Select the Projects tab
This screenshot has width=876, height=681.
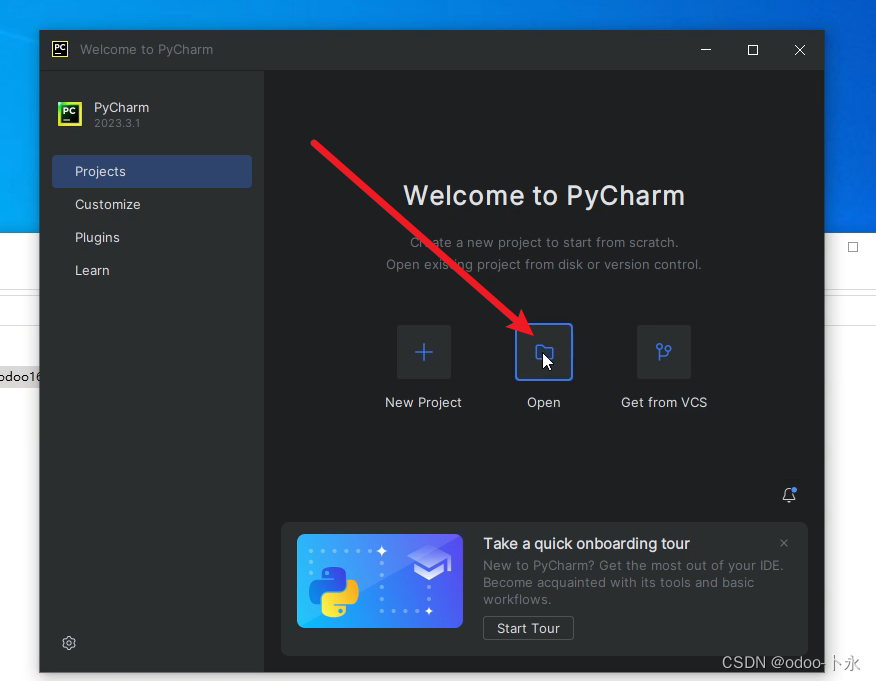click(152, 172)
